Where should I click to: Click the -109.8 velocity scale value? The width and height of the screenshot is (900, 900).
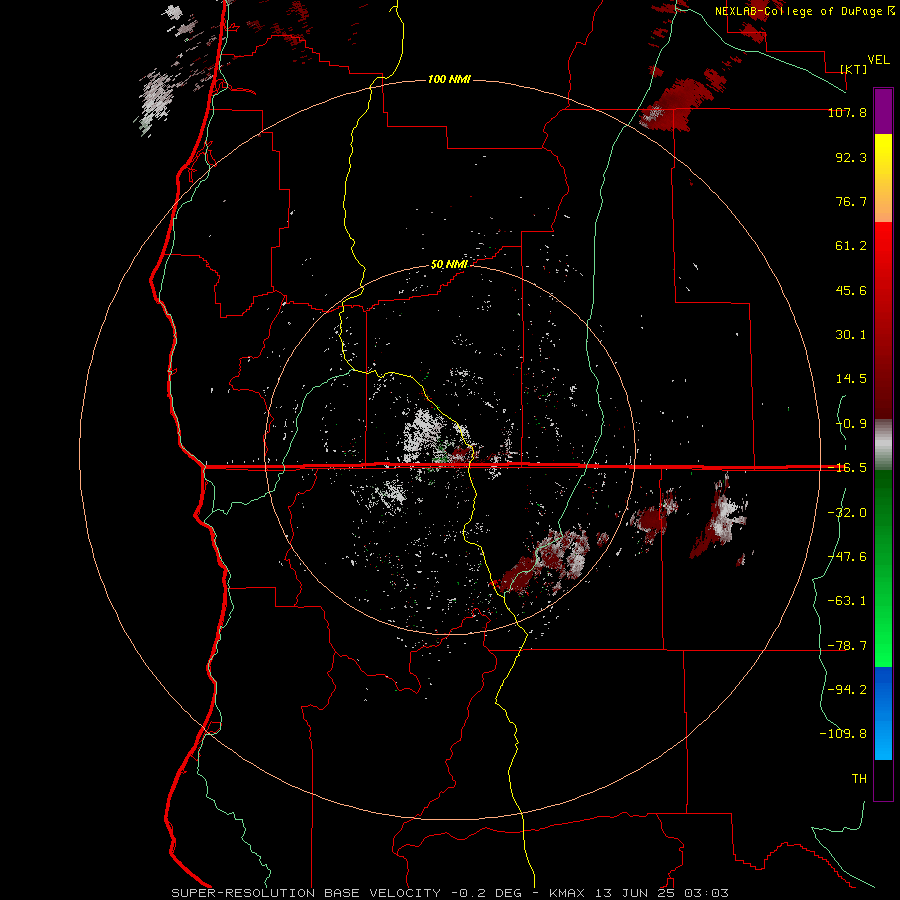point(844,734)
